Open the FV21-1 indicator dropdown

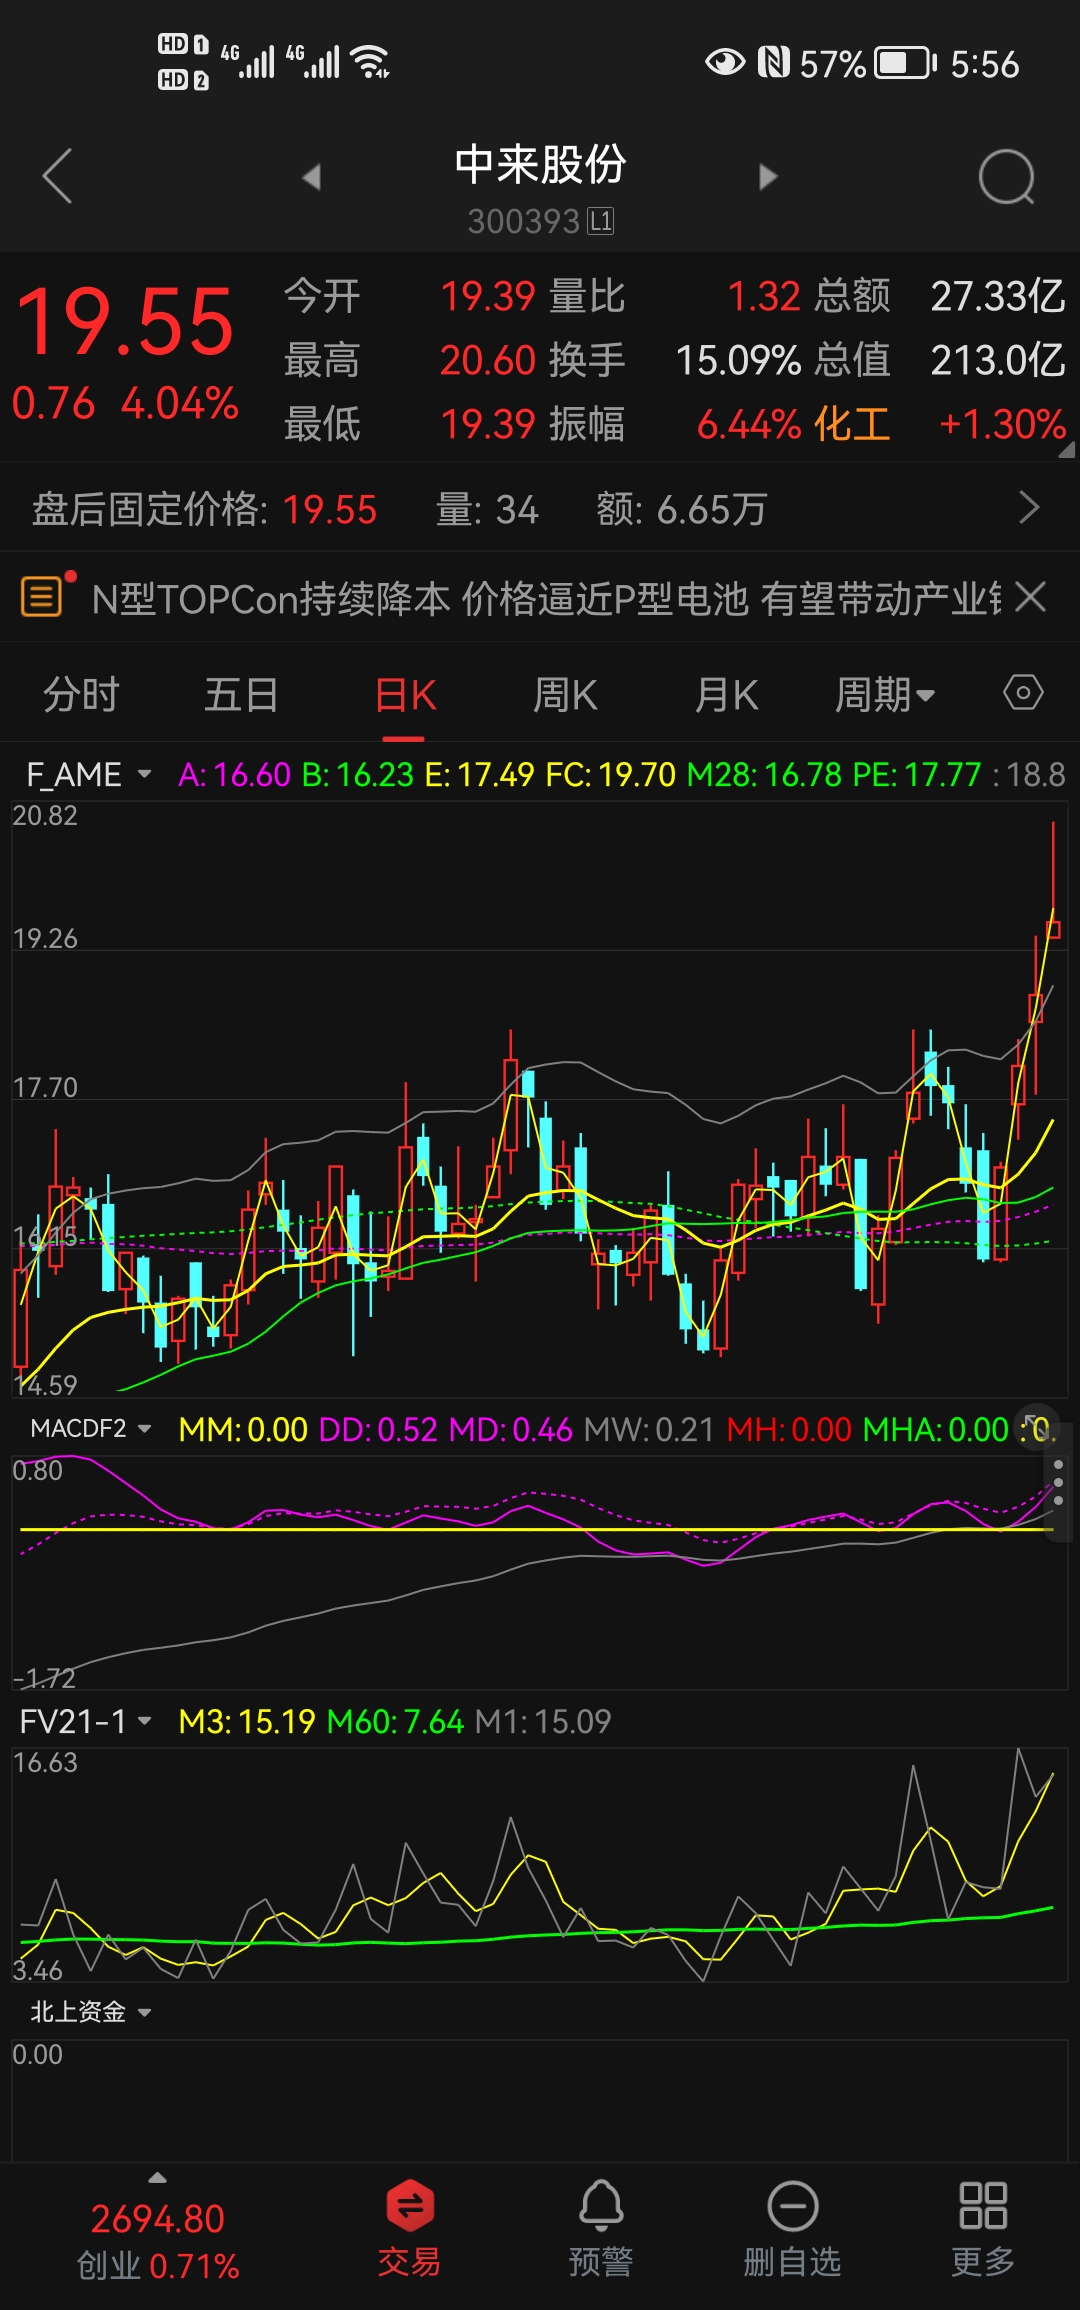coord(86,1721)
